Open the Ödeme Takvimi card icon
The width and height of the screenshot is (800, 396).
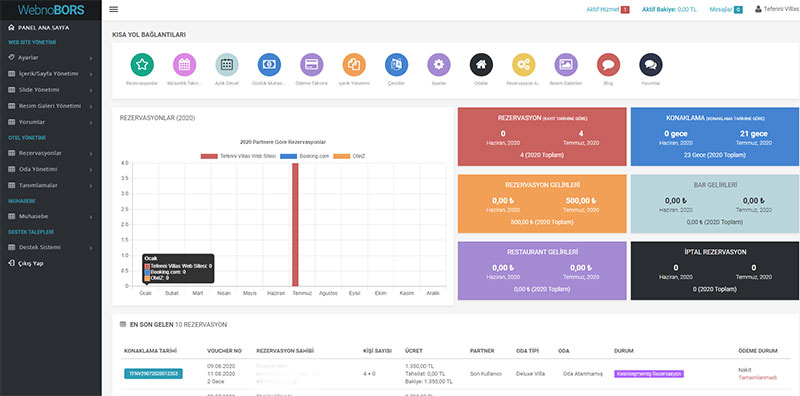(312, 65)
